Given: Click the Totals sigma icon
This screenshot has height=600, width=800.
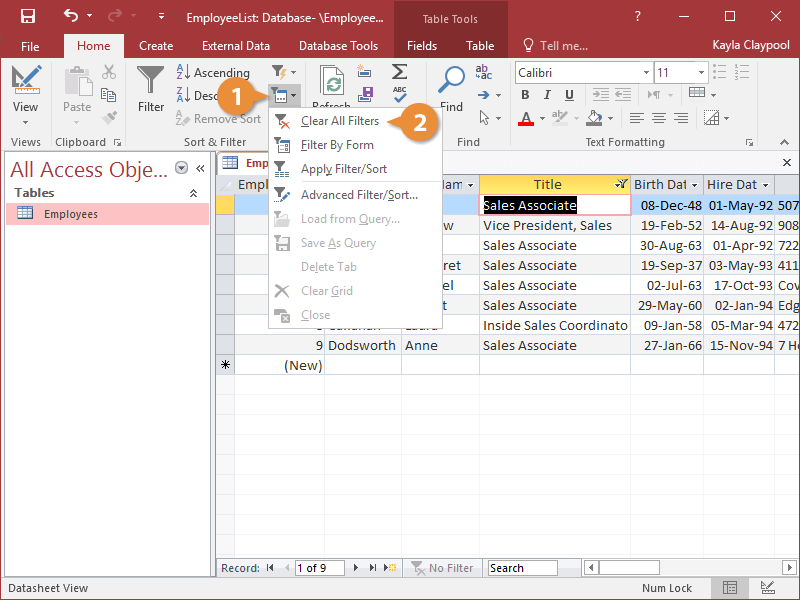Looking at the screenshot, I should tap(399, 72).
